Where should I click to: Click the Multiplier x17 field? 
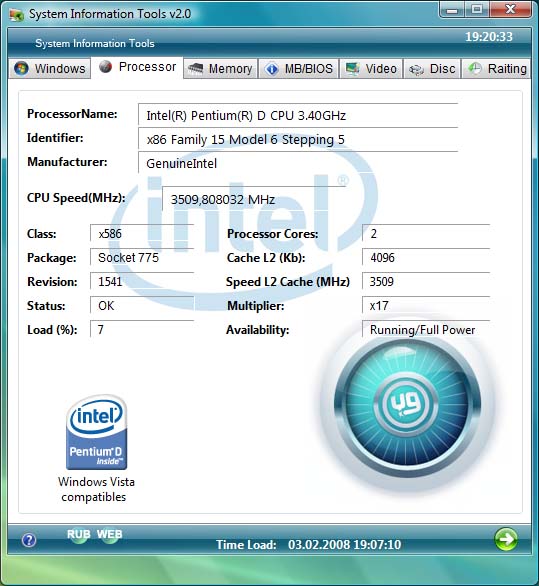pos(426,305)
